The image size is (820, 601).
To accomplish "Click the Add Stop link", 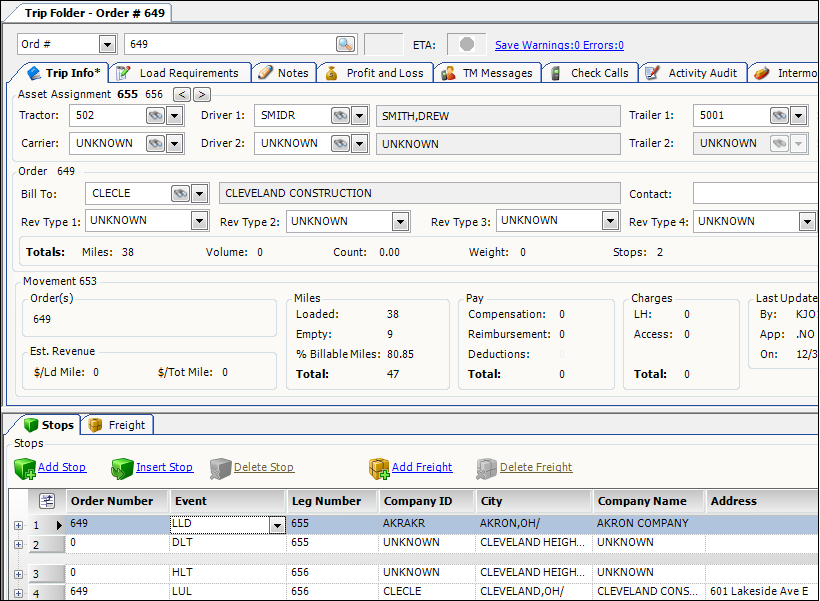I will pos(61,467).
